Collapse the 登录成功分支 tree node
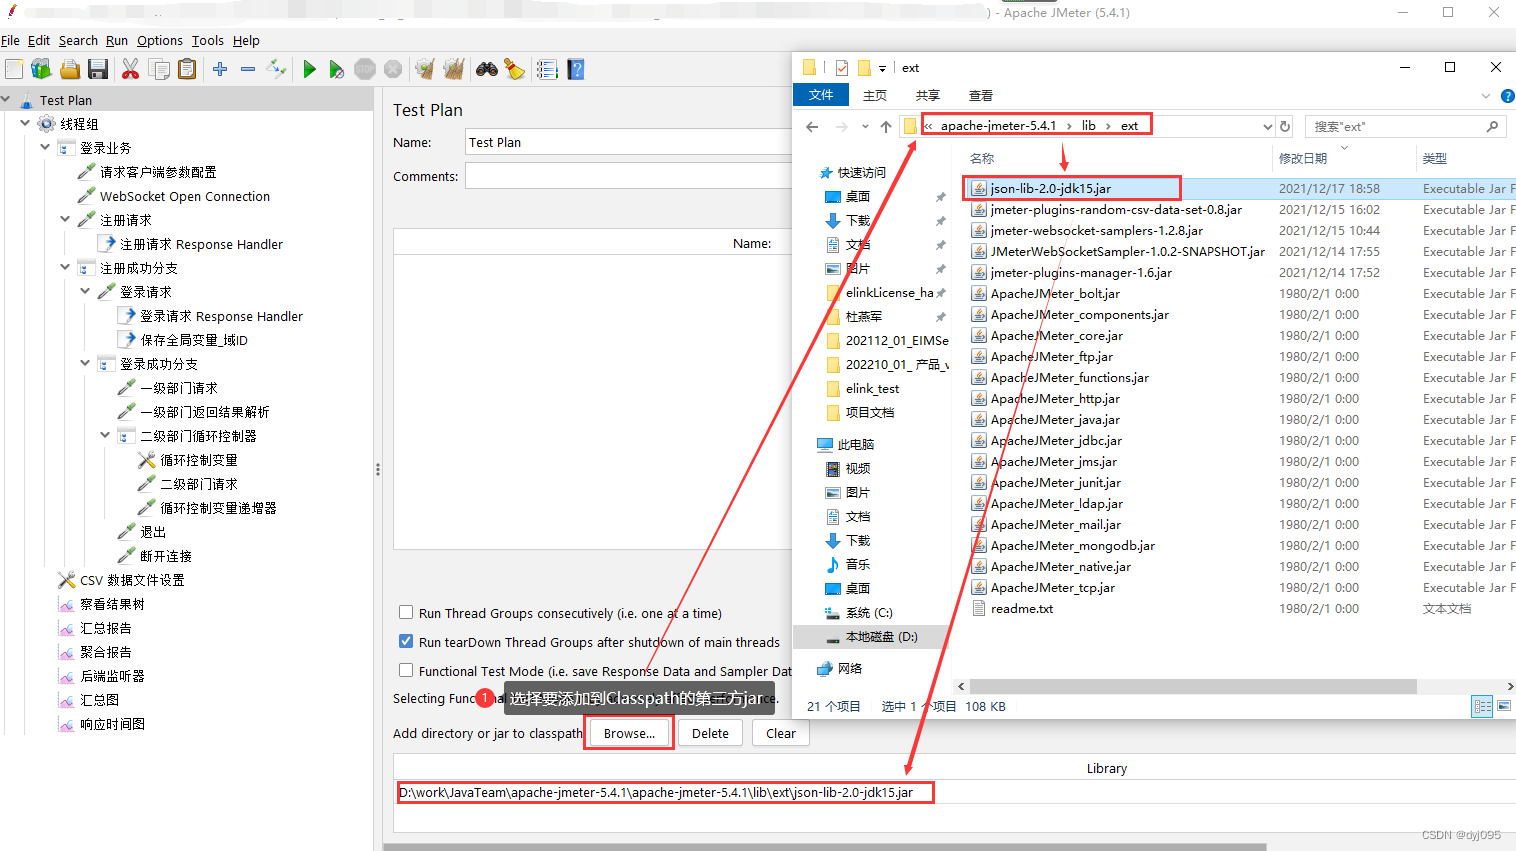The image size is (1516, 851). coord(85,363)
